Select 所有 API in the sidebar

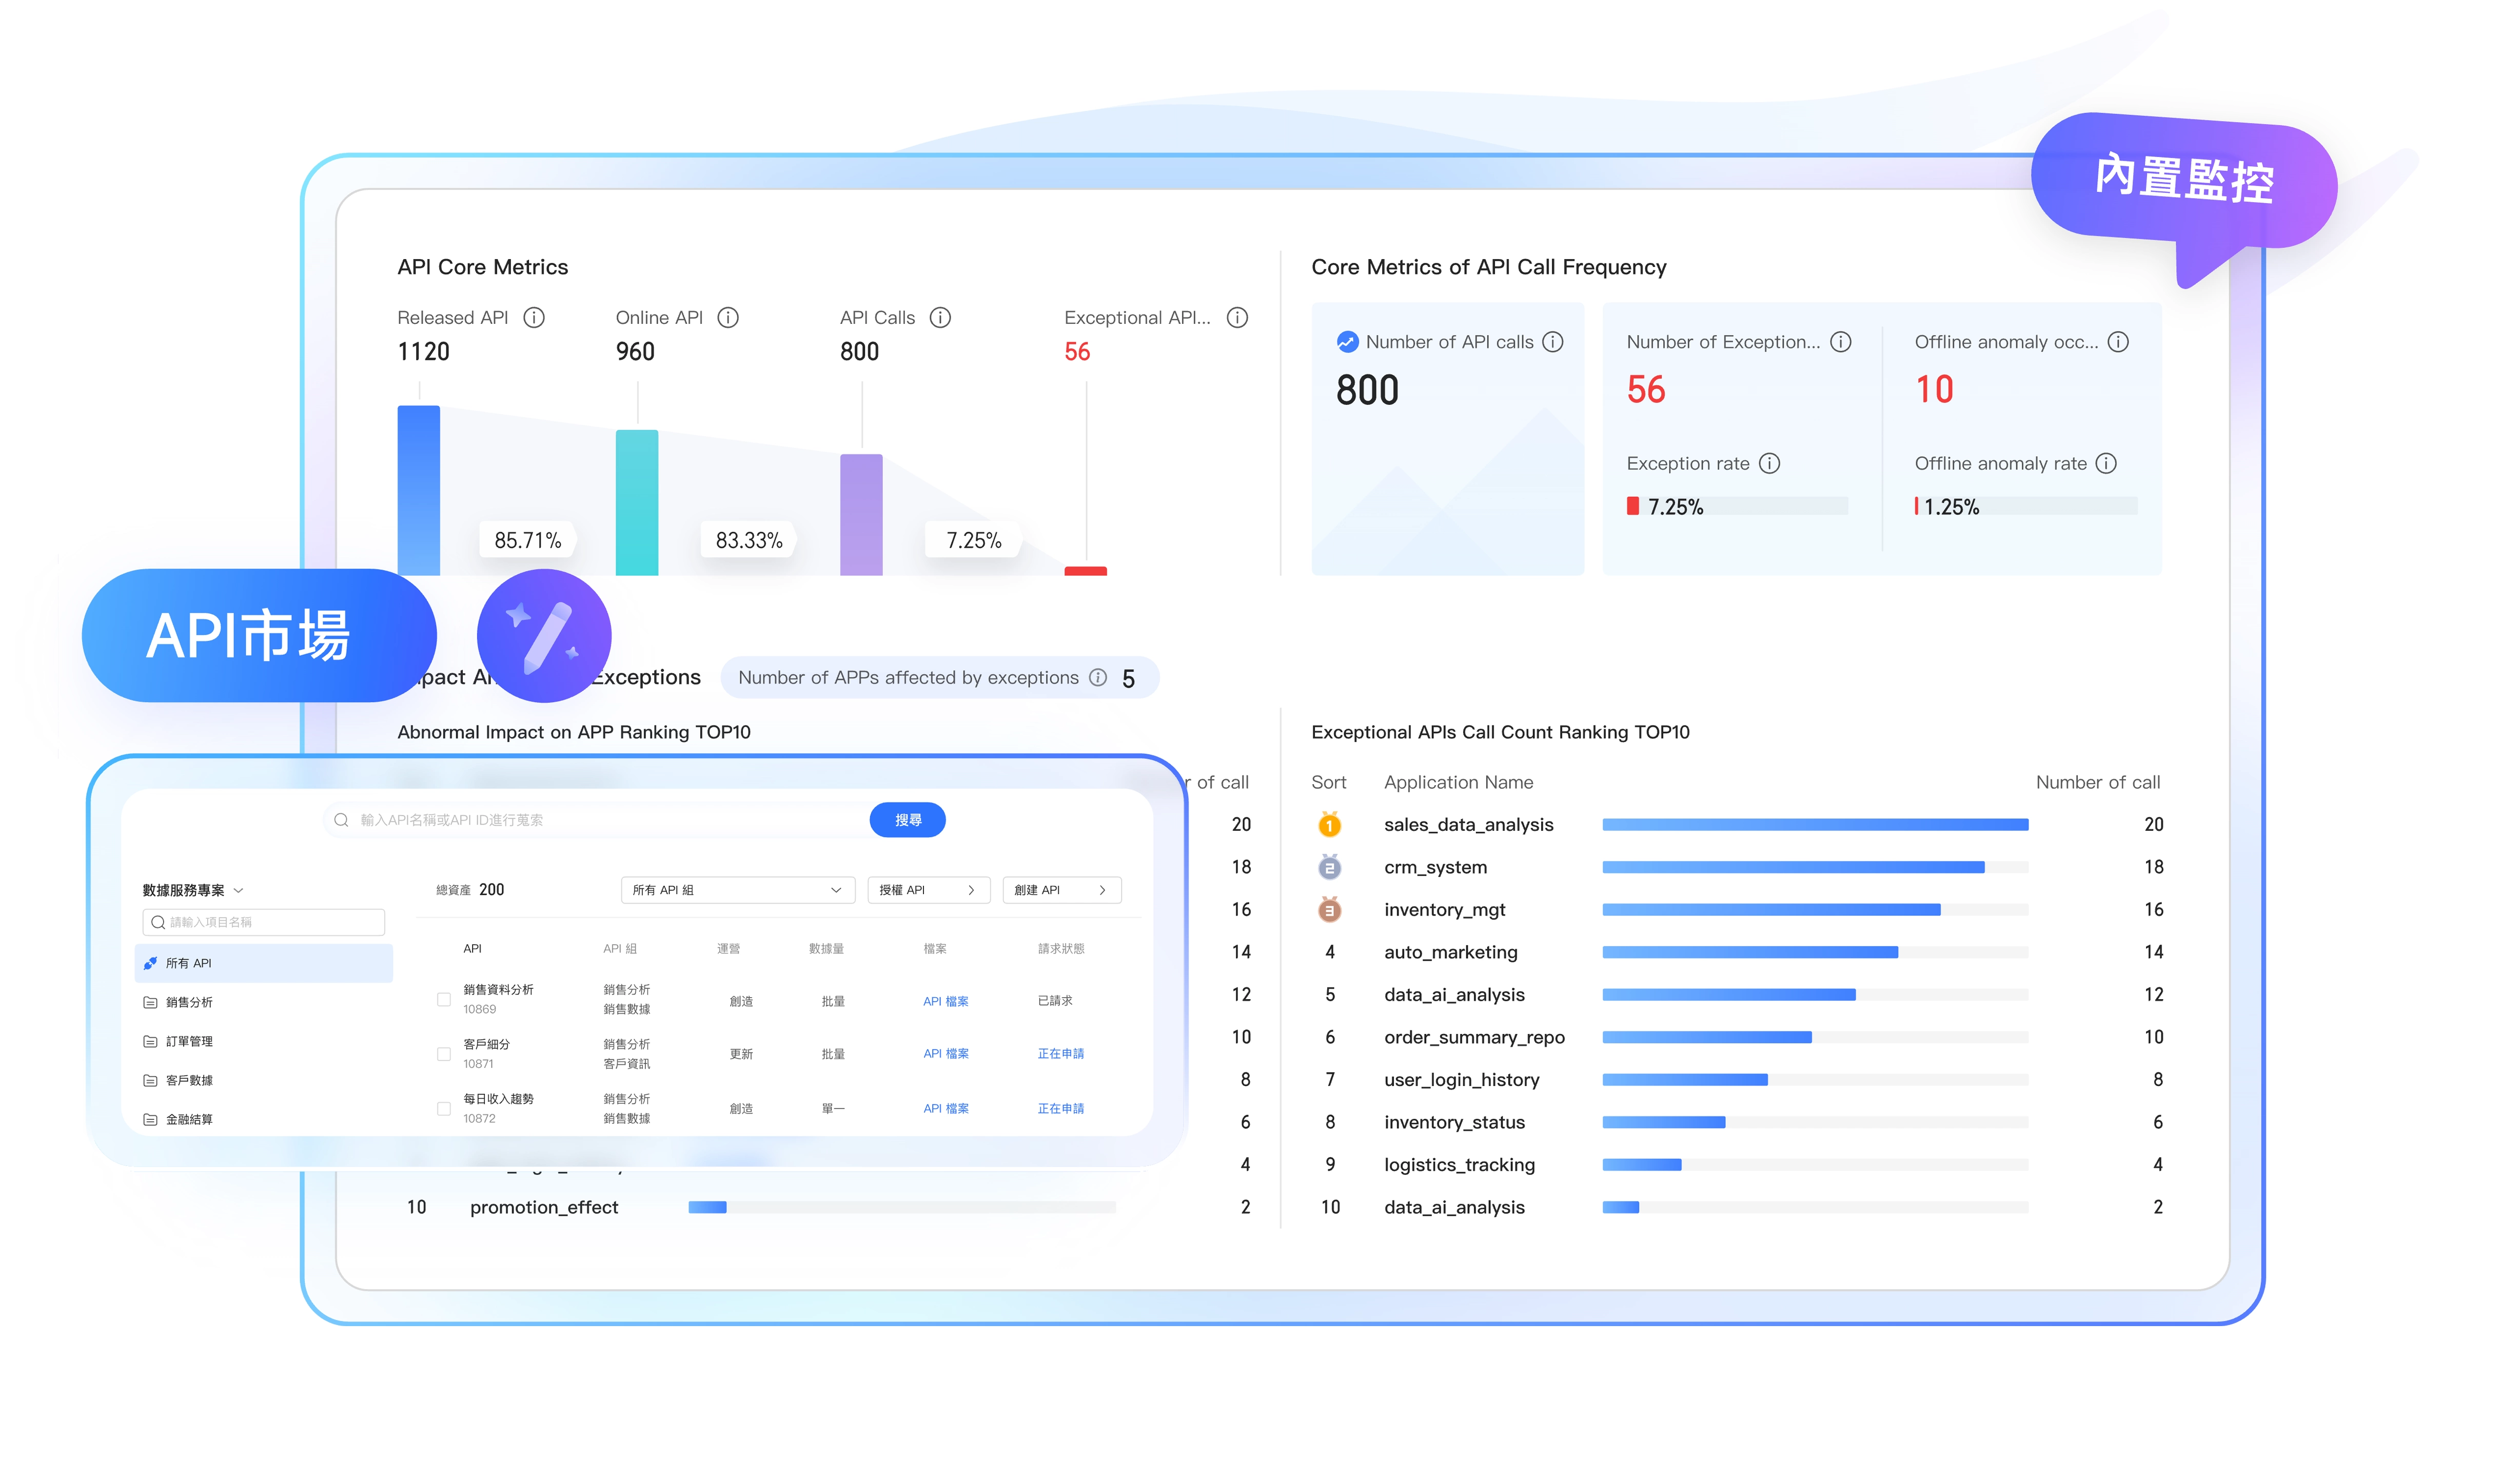189,964
